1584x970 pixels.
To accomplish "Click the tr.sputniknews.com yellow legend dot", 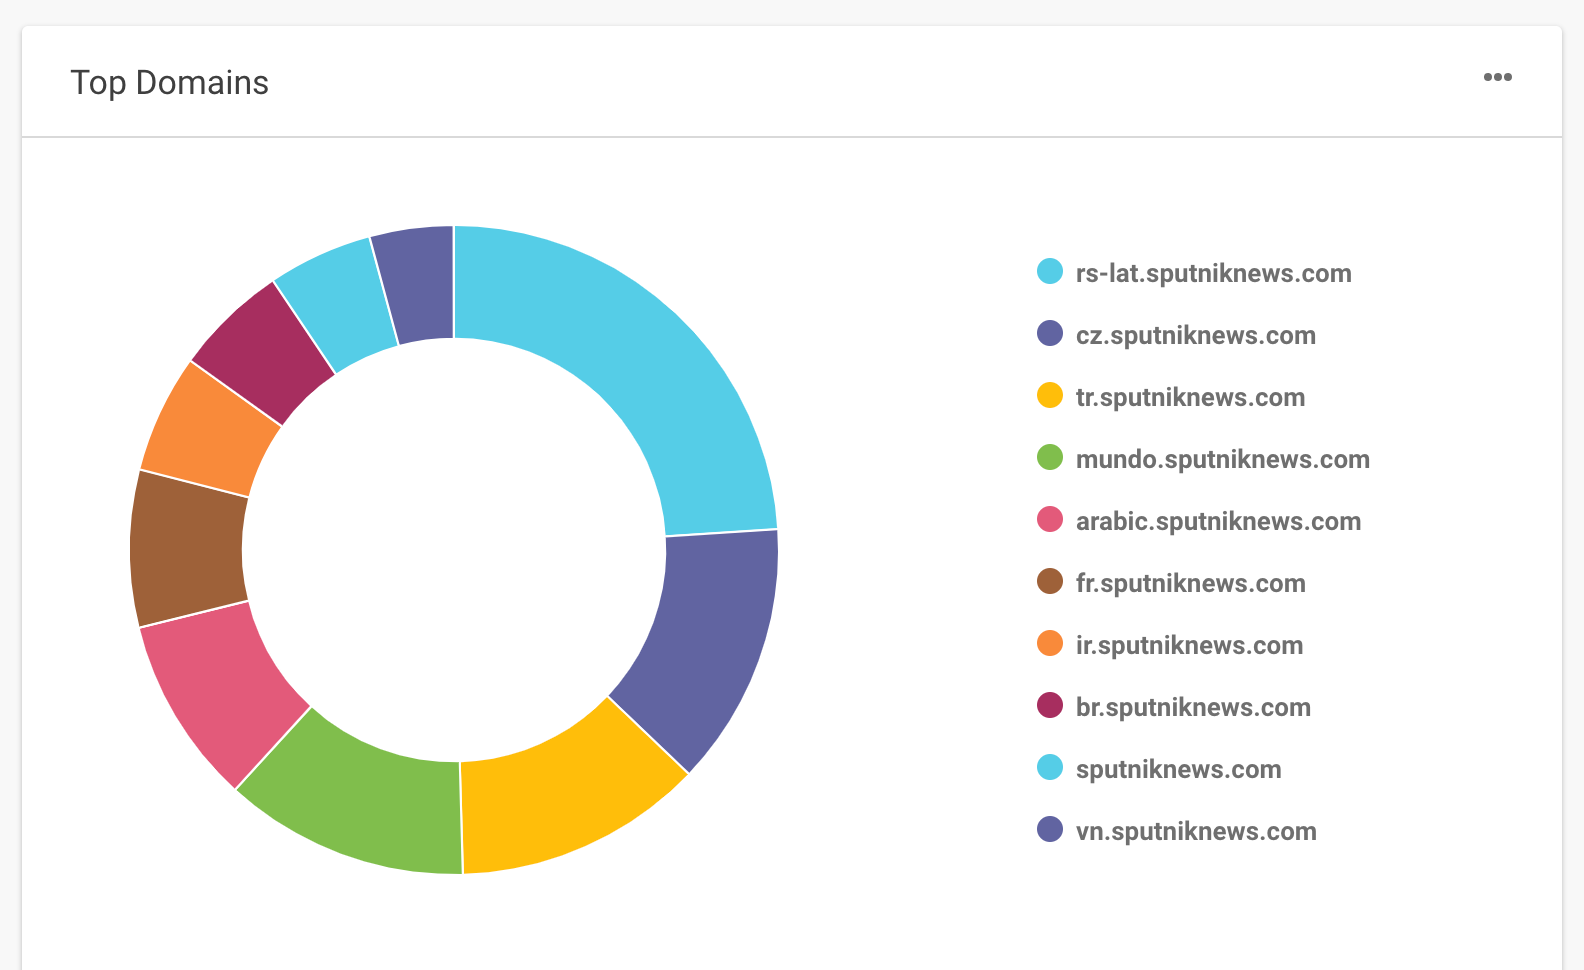I will click(1050, 395).
